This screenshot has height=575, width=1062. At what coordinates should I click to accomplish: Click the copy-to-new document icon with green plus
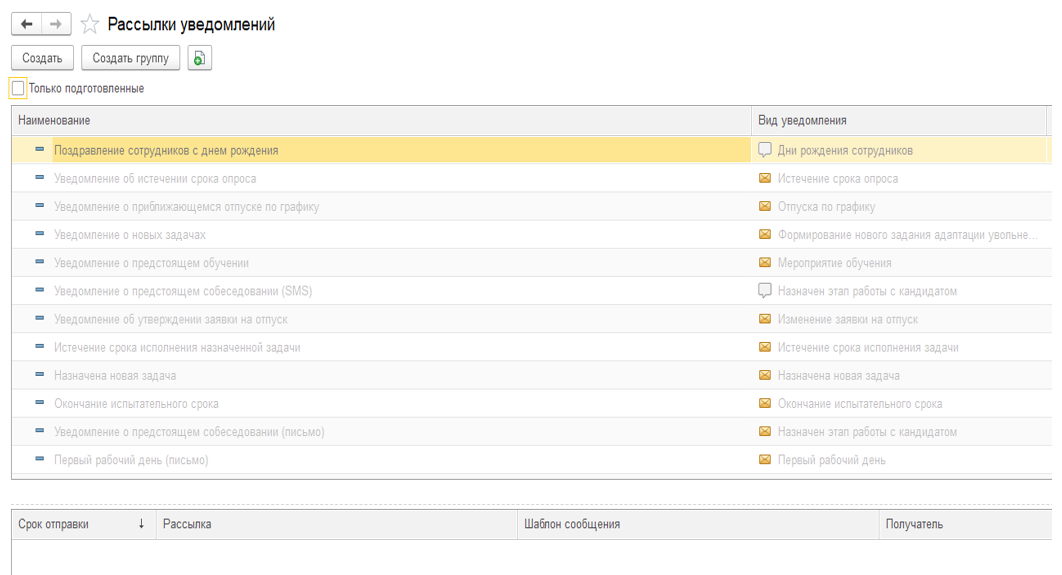point(199,58)
